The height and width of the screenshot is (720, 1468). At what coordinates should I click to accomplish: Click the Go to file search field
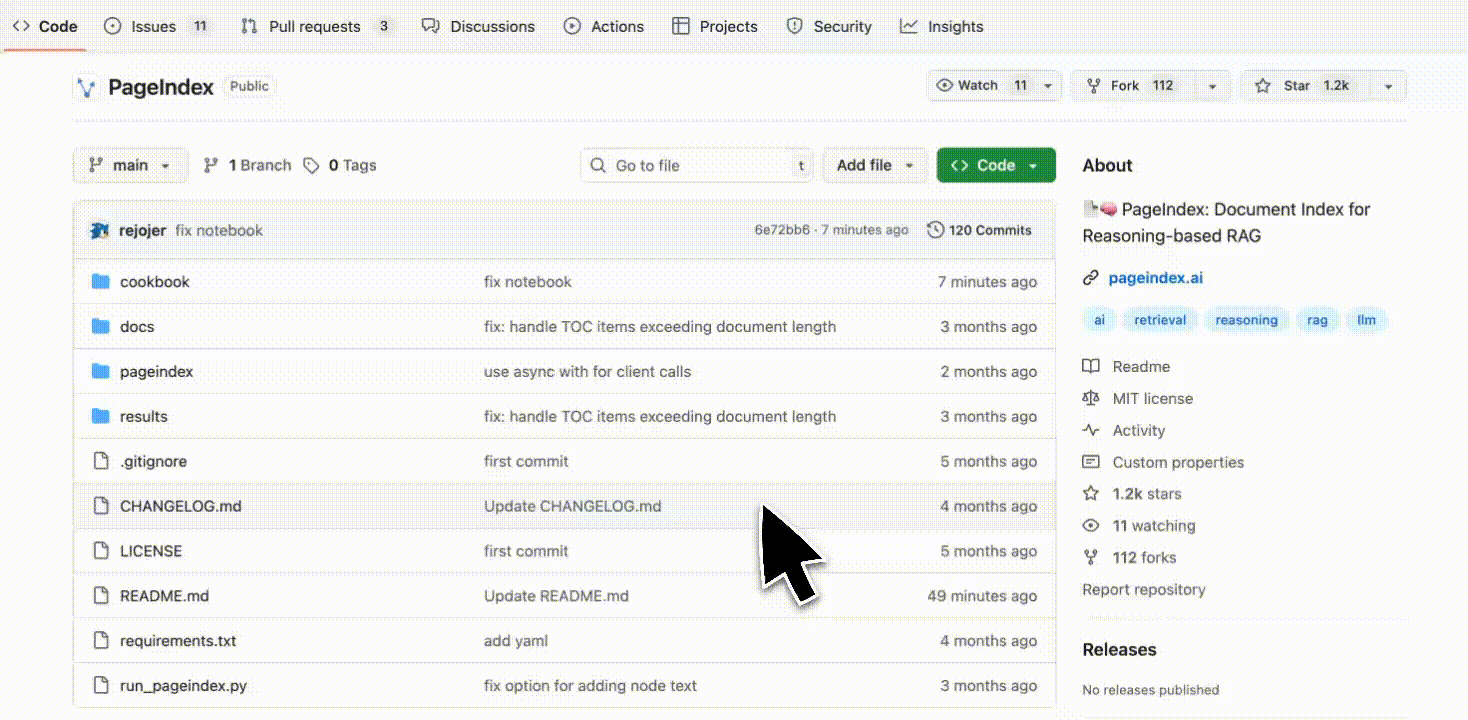697,166
